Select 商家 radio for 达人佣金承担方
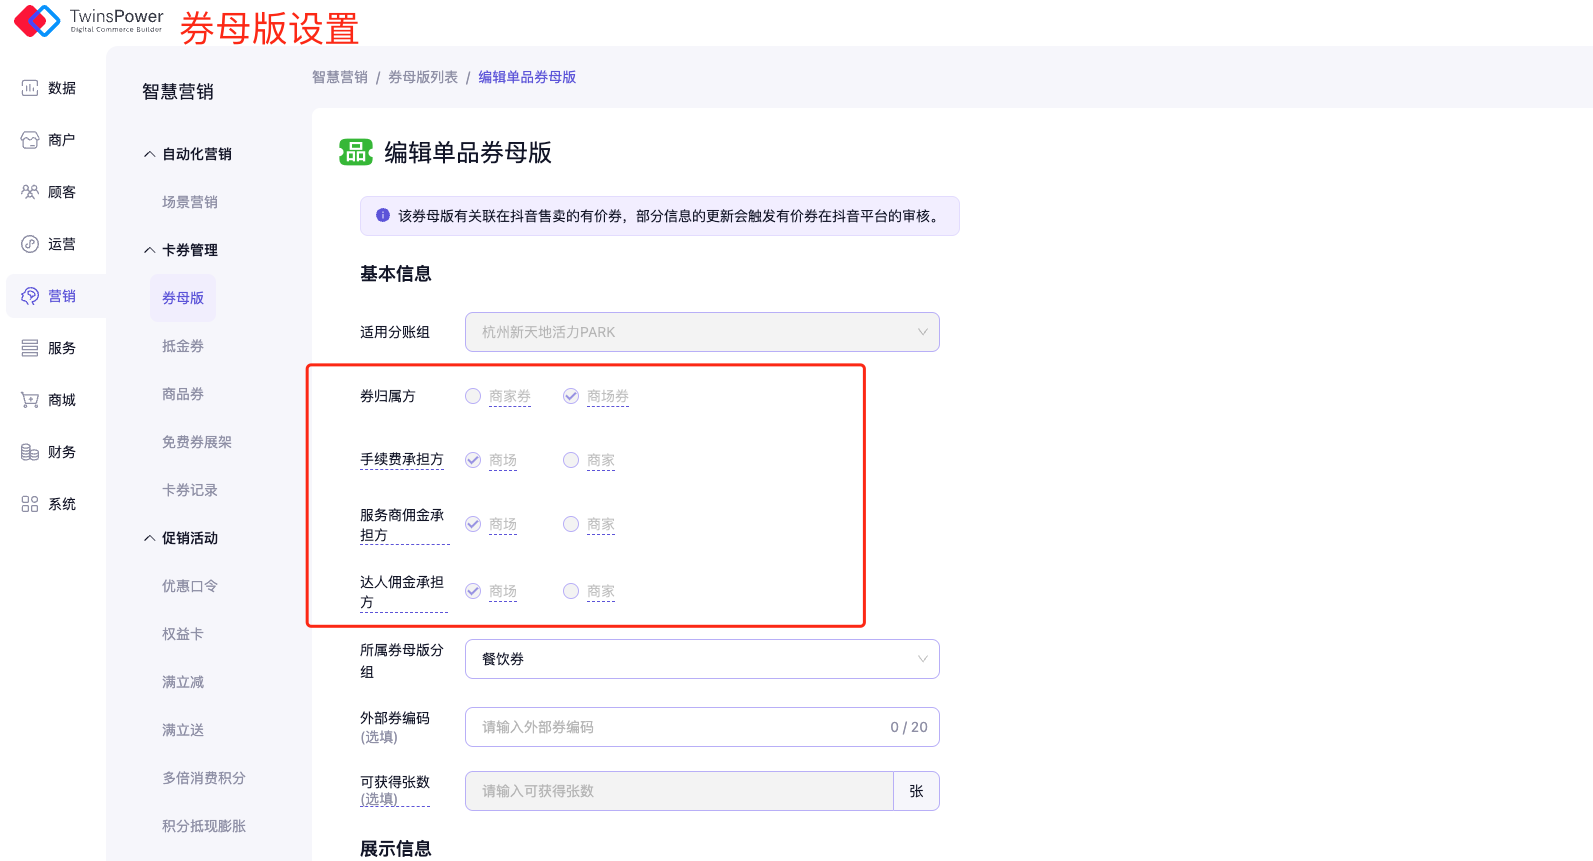 571,591
